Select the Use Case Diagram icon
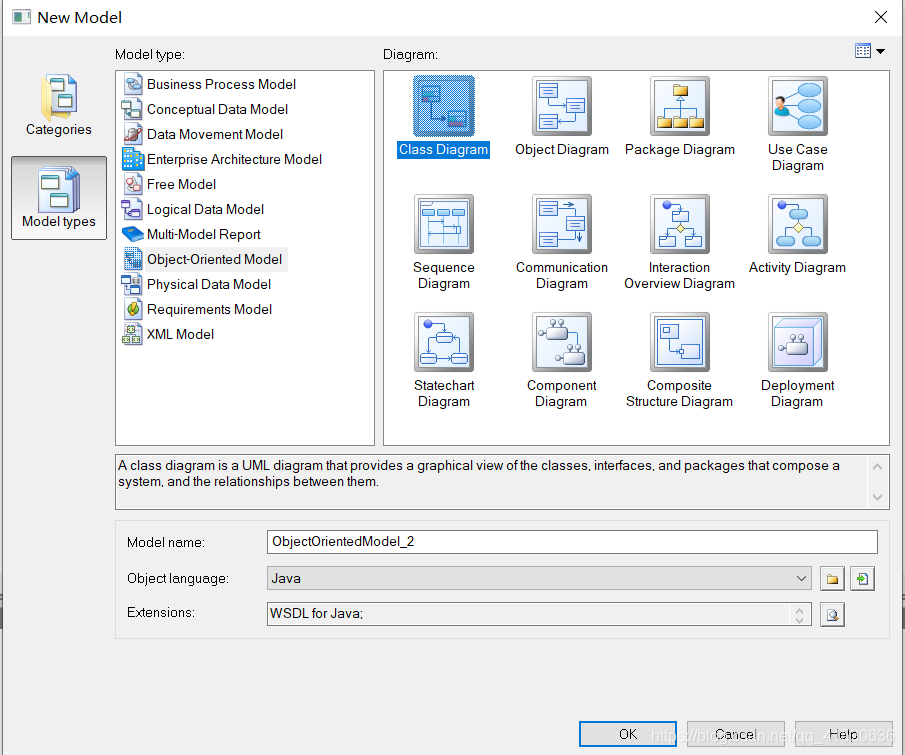This screenshot has width=905, height=755. (x=798, y=106)
